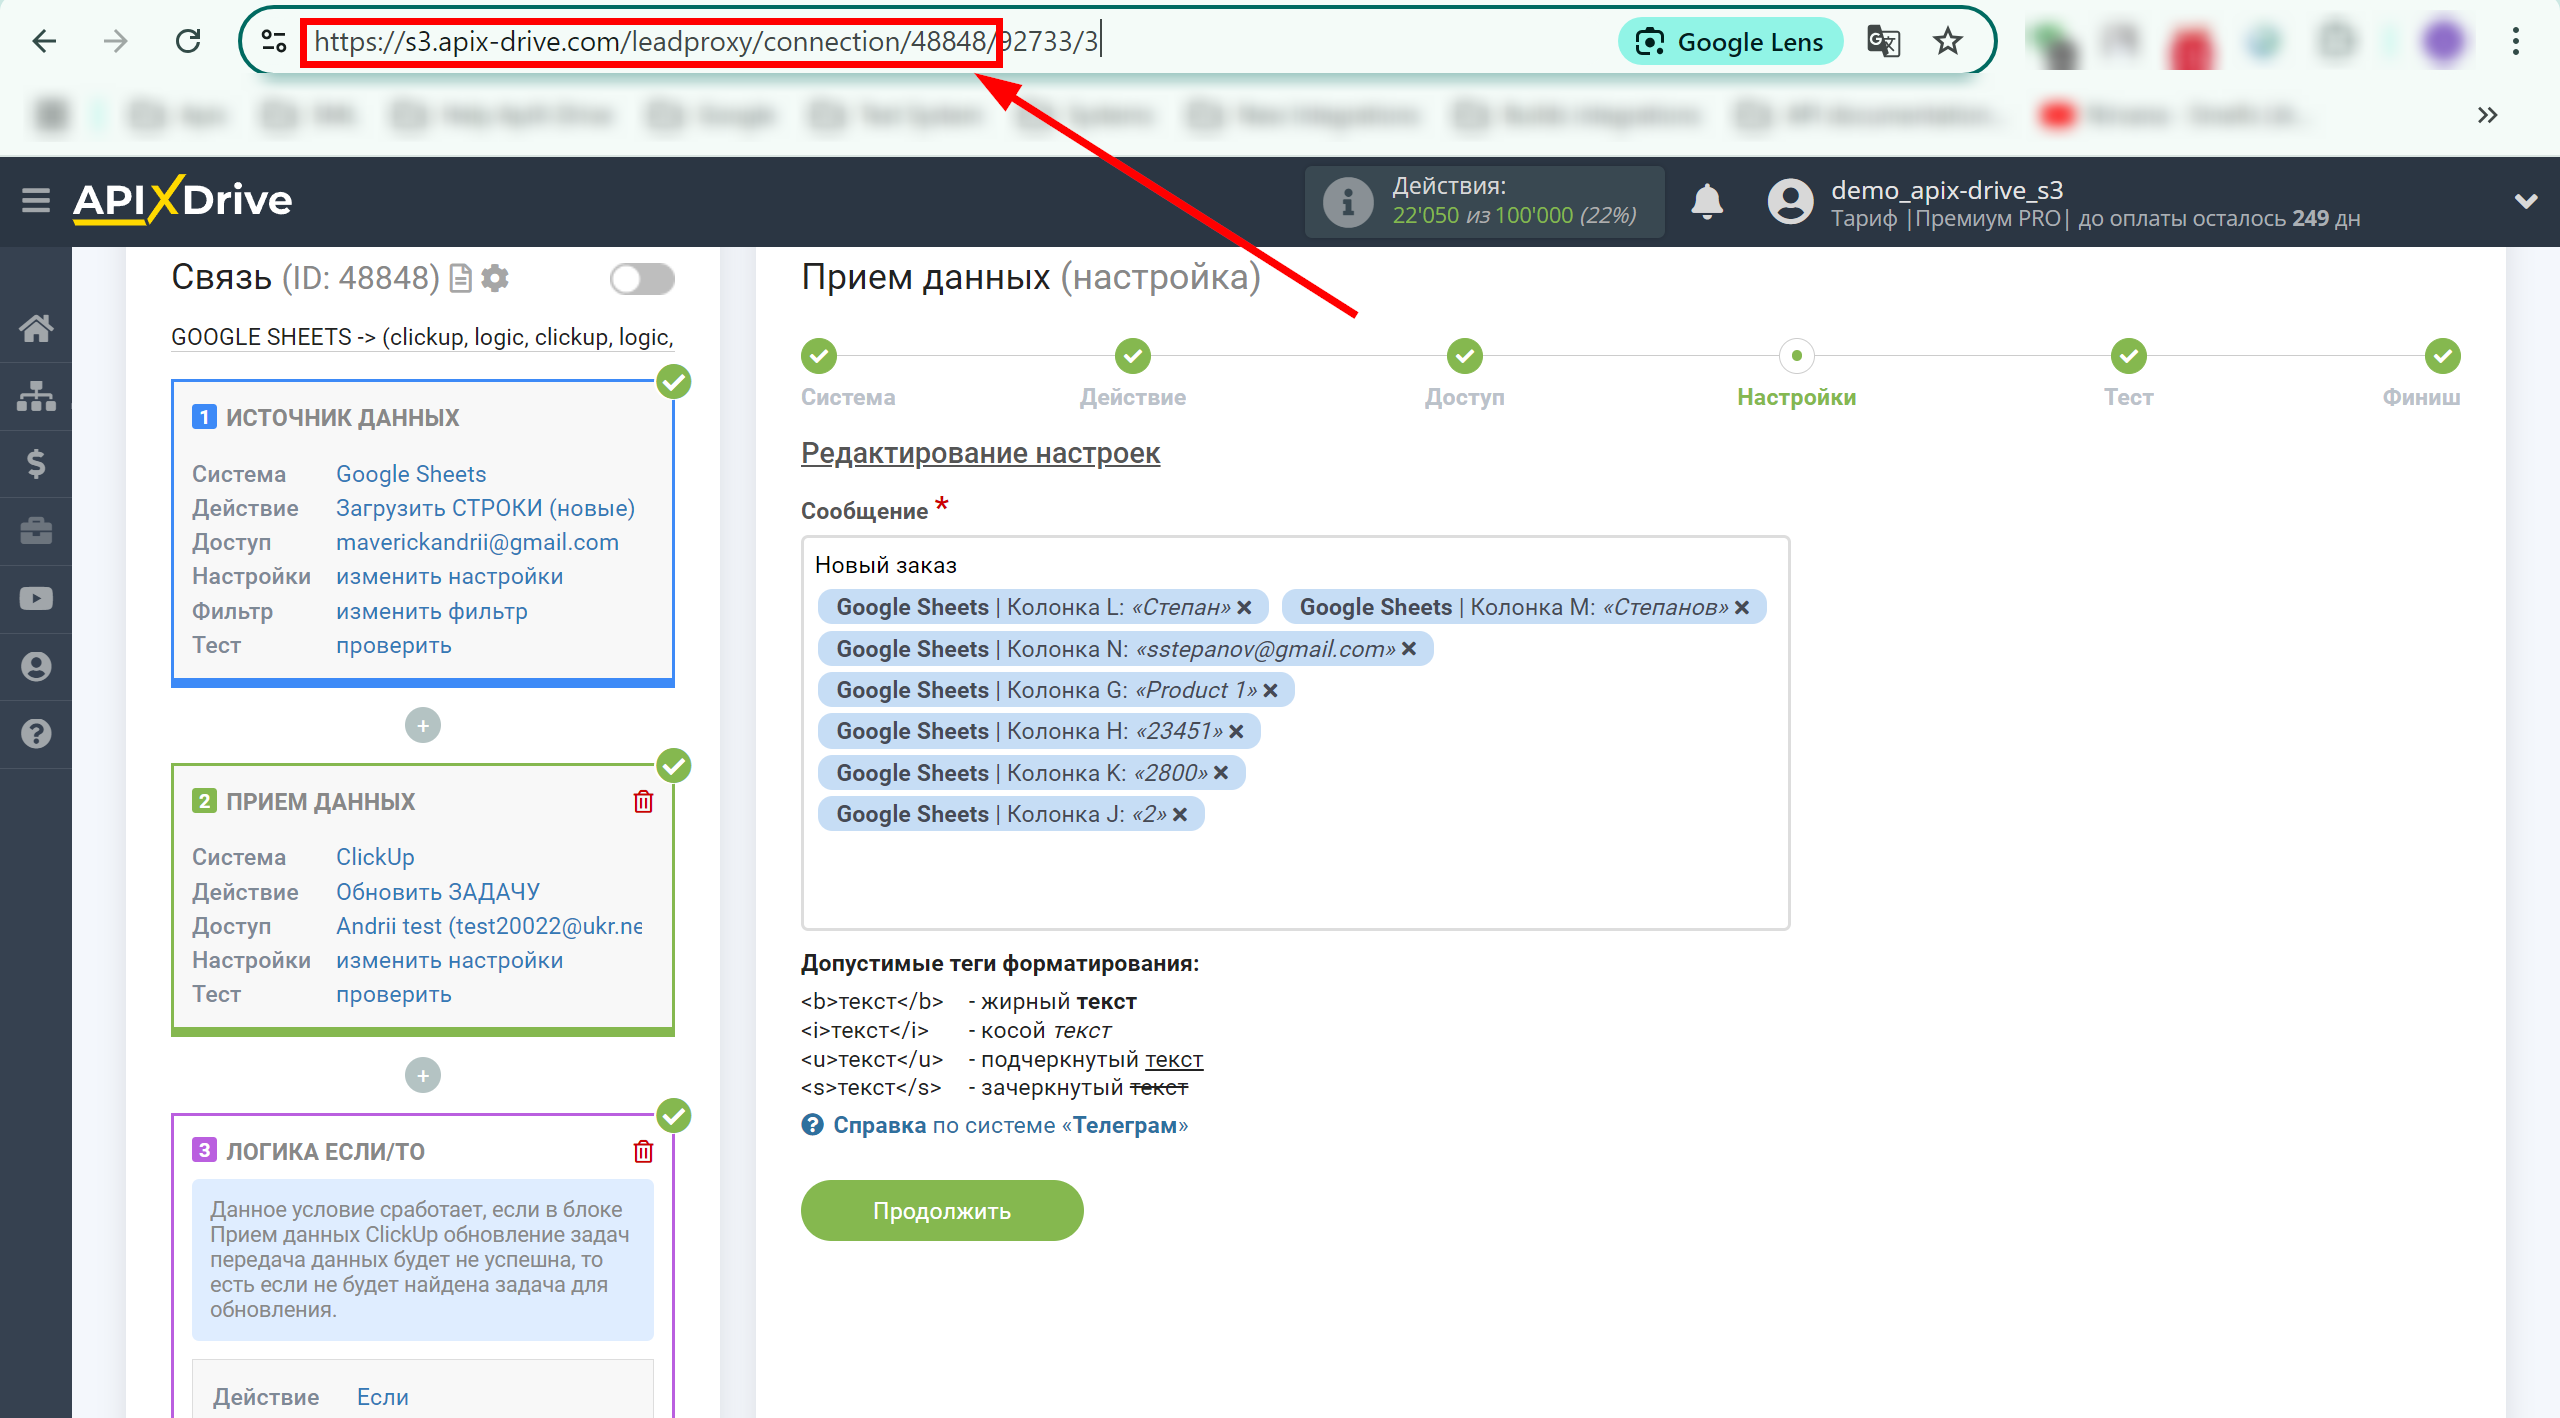Open Если action link in logic block
Screen dimensions: 2560x1418
click(383, 1397)
